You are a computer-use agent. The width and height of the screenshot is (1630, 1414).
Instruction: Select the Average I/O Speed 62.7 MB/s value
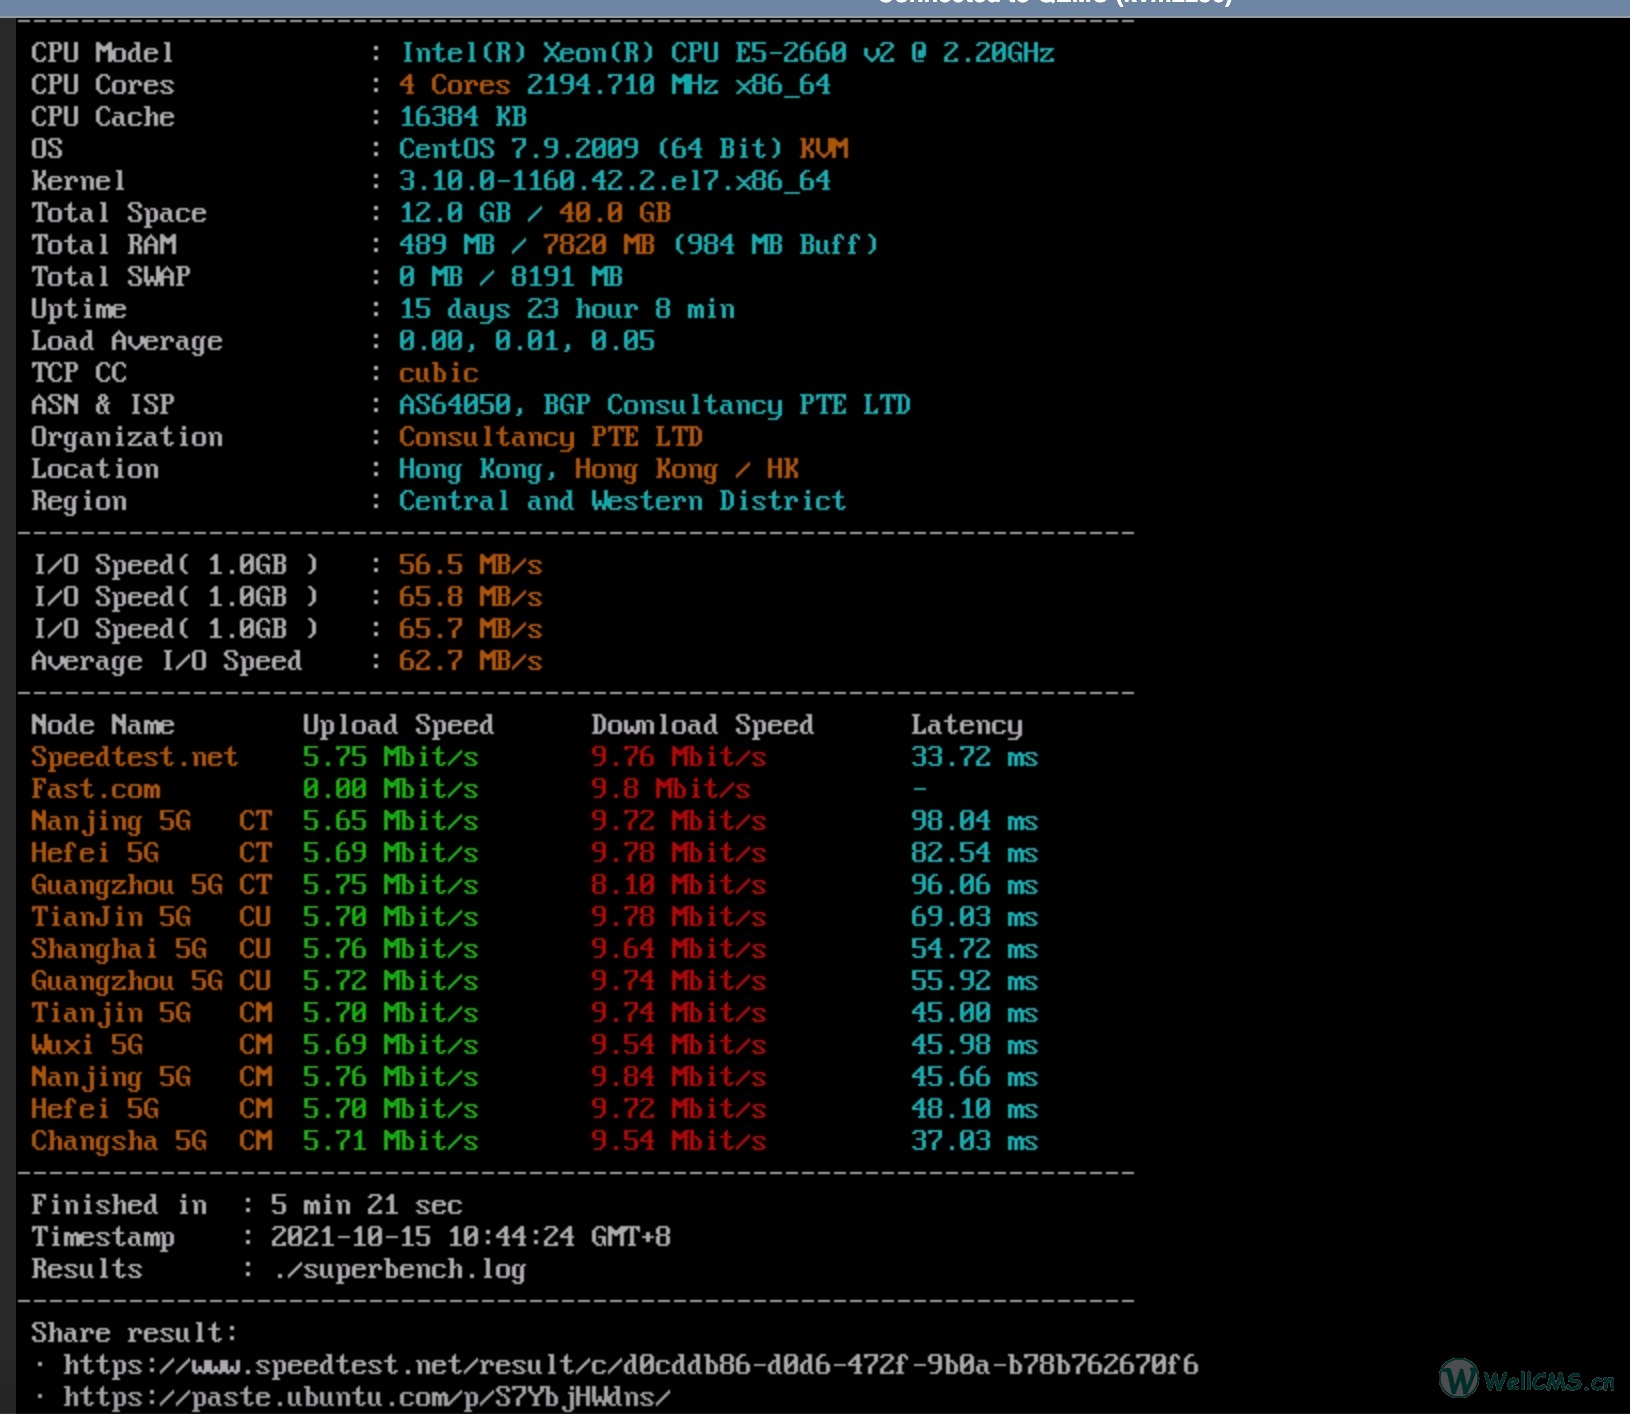coord(470,661)
